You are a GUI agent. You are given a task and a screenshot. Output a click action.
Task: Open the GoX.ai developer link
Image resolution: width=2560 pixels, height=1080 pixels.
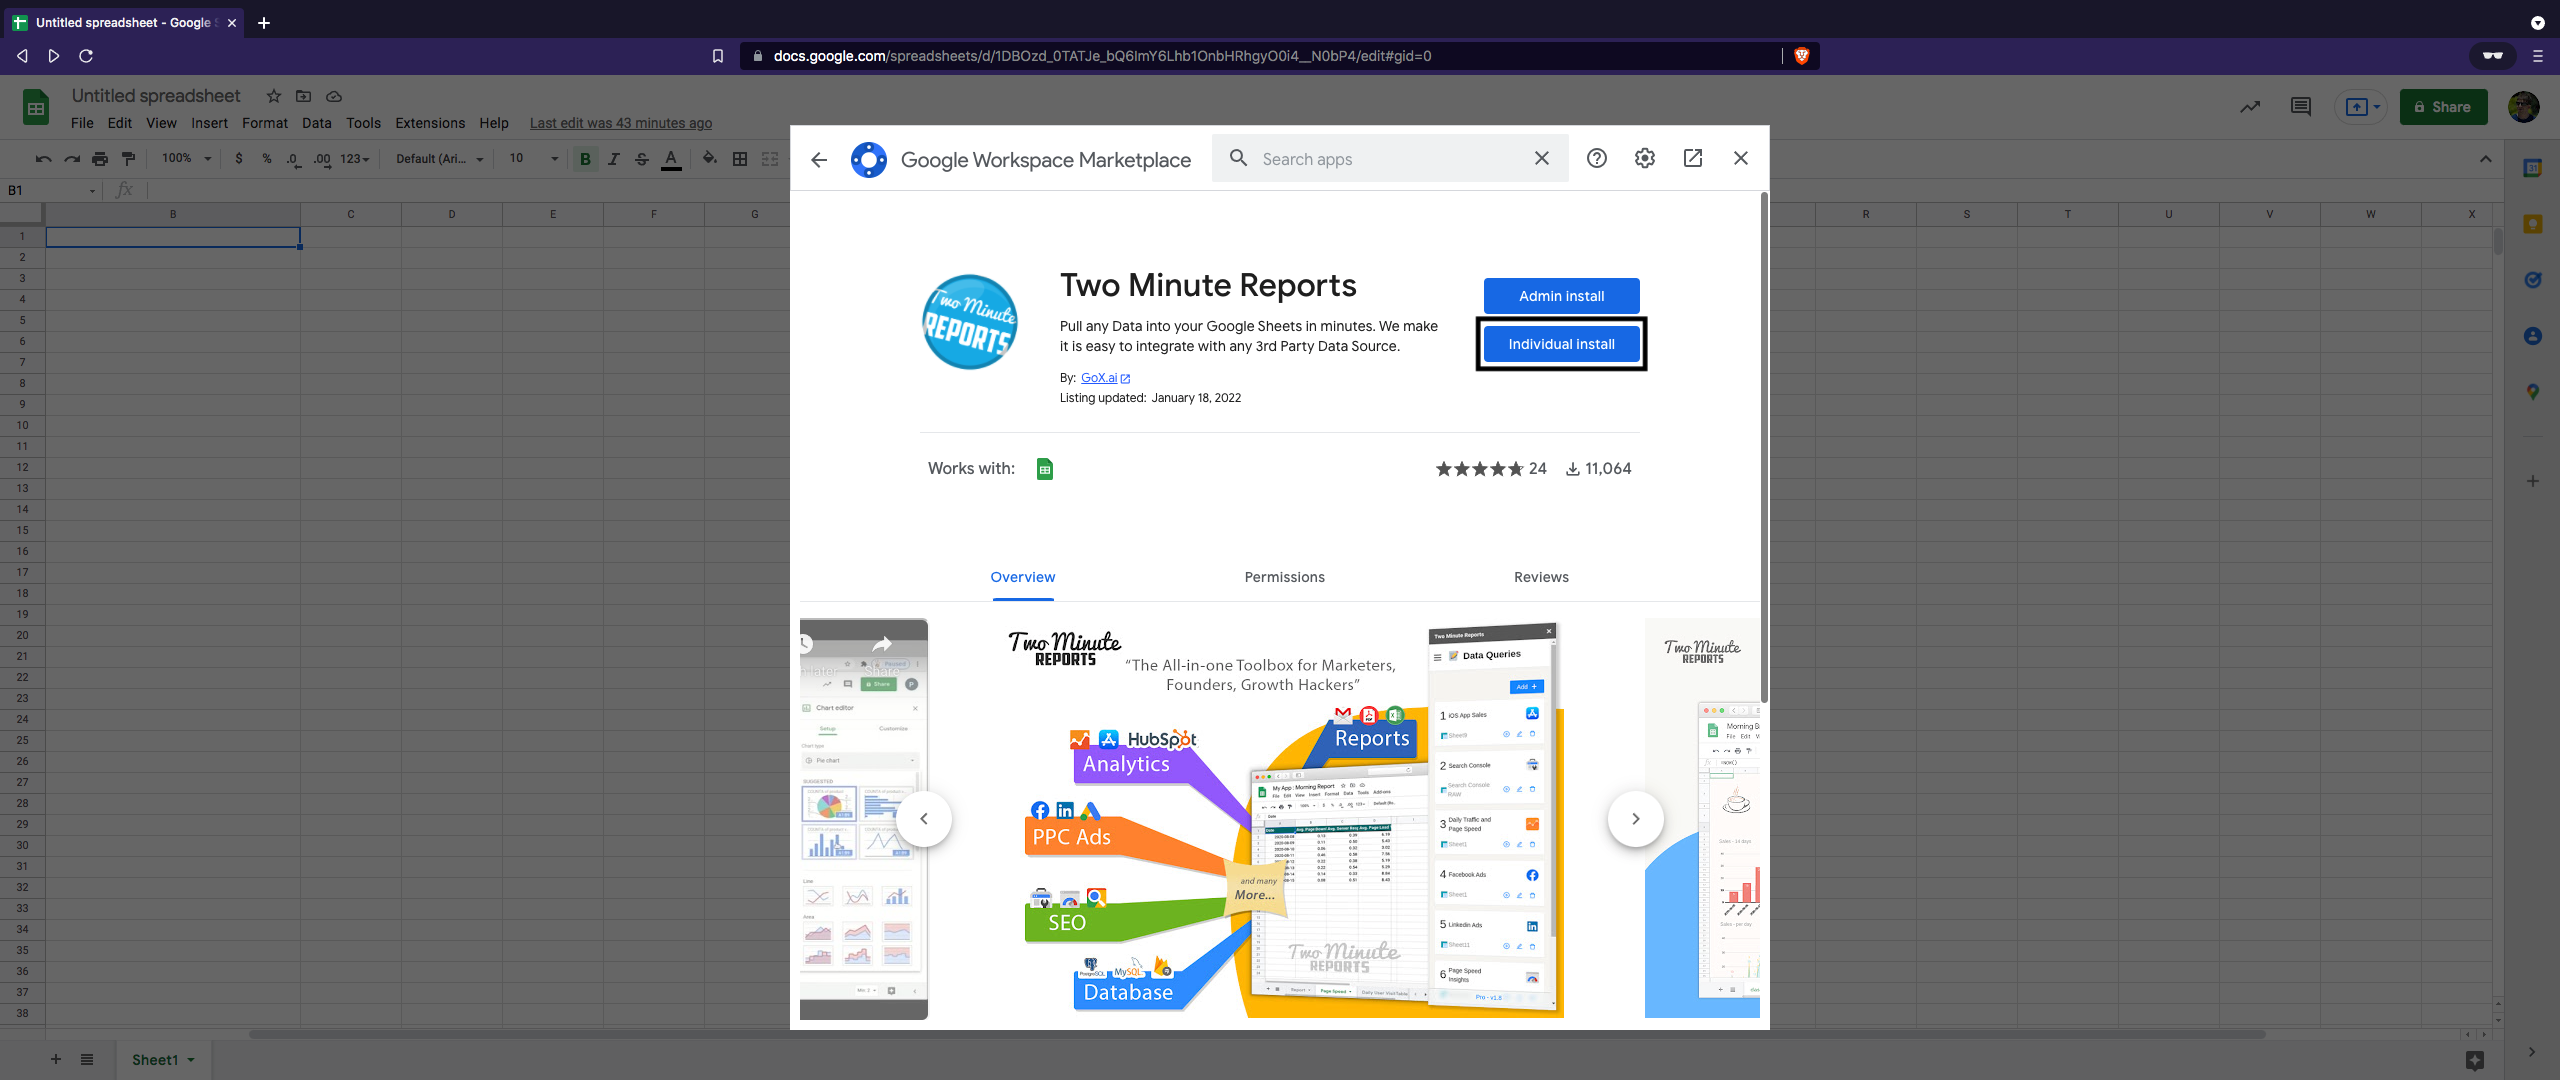pos(1105,378)
